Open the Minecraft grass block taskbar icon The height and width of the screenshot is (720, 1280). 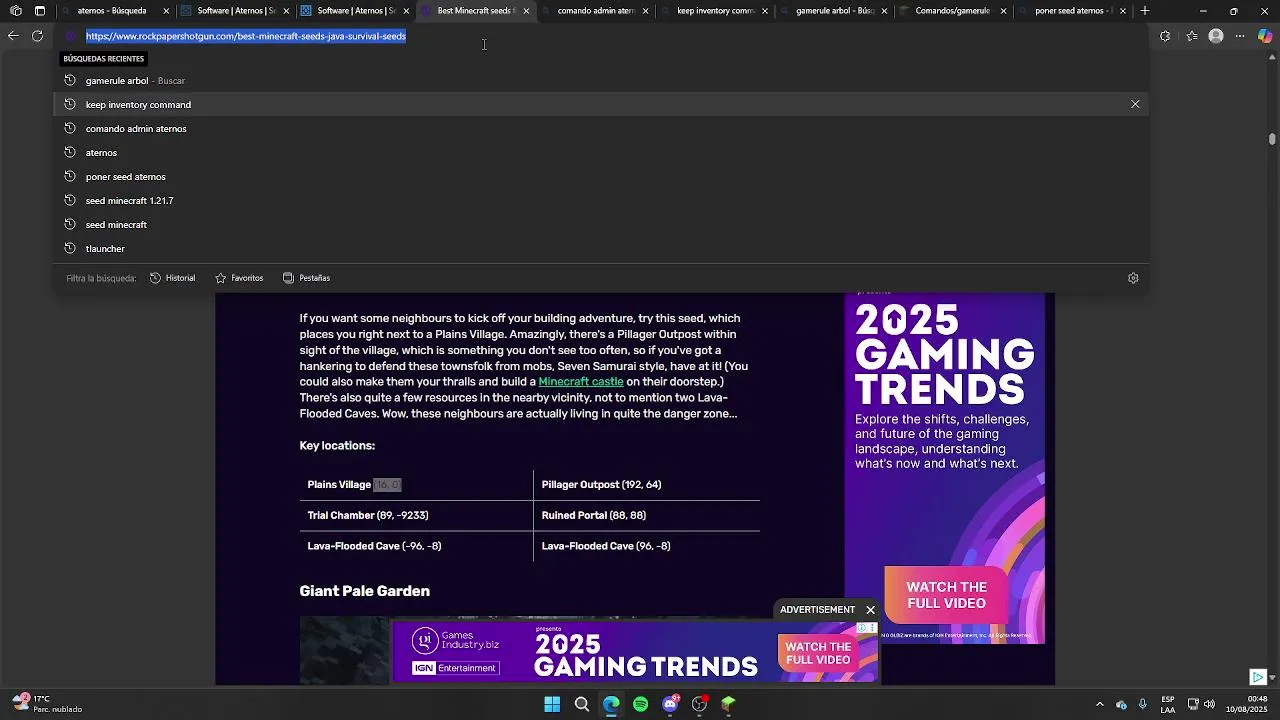pos(729,704)
